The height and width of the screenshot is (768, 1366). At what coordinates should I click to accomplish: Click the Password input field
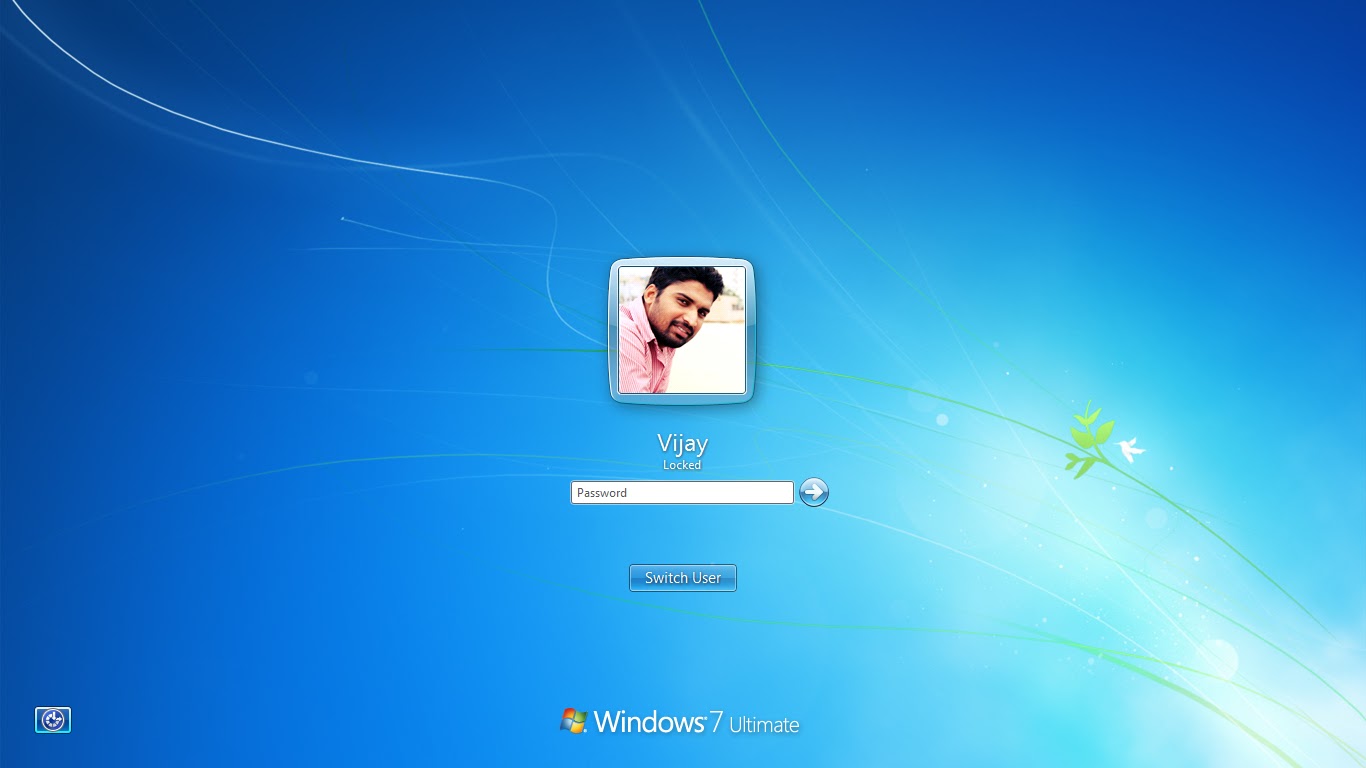click(x=682, y=492)
